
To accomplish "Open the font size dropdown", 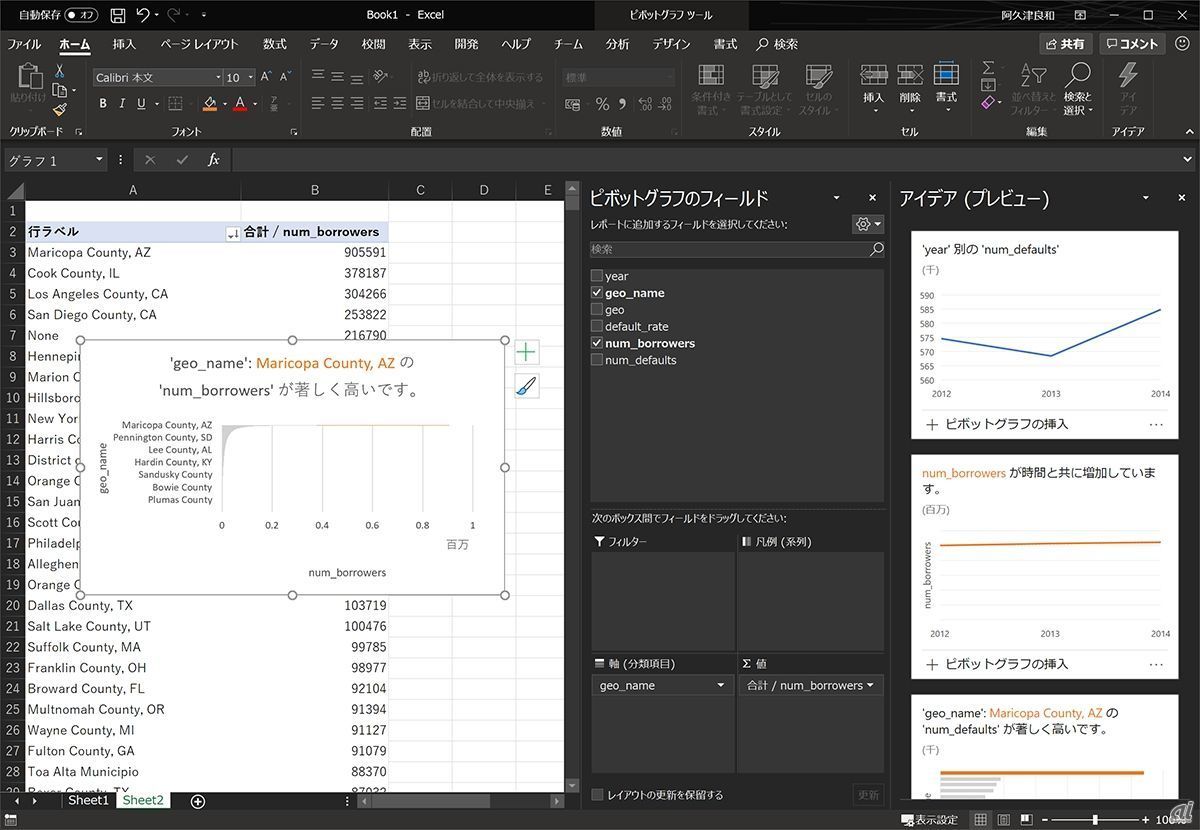I will (249, 78).
